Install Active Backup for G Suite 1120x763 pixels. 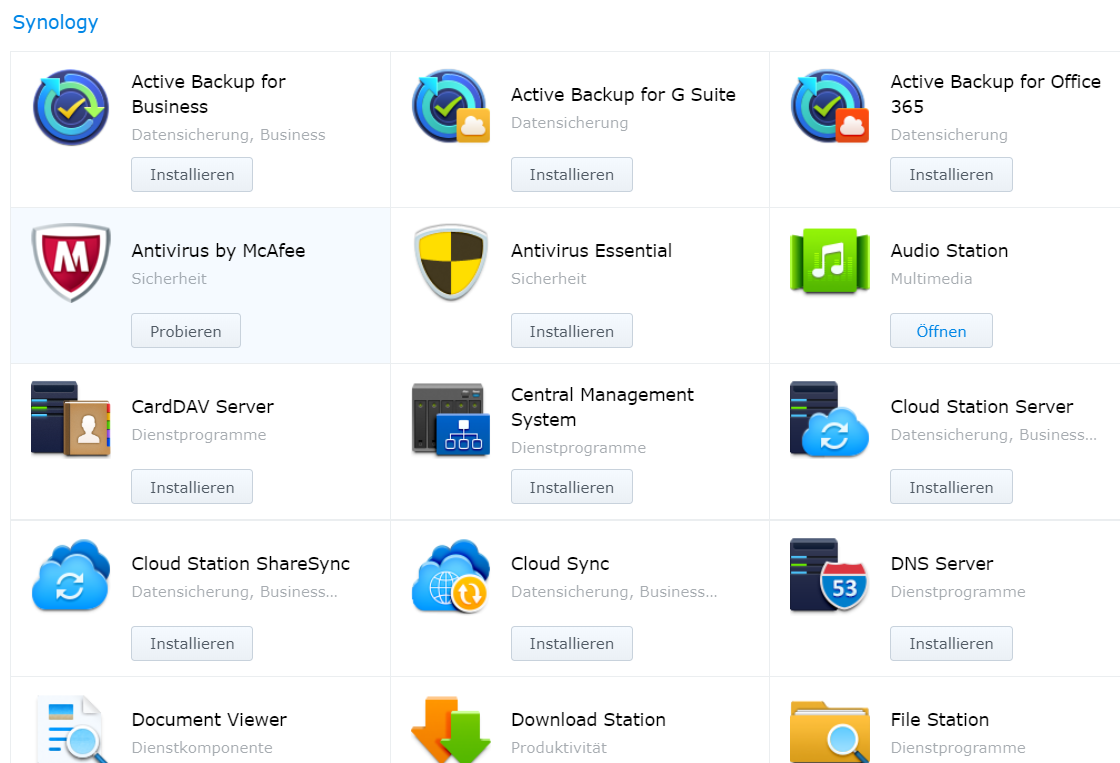tap(571, 174)
